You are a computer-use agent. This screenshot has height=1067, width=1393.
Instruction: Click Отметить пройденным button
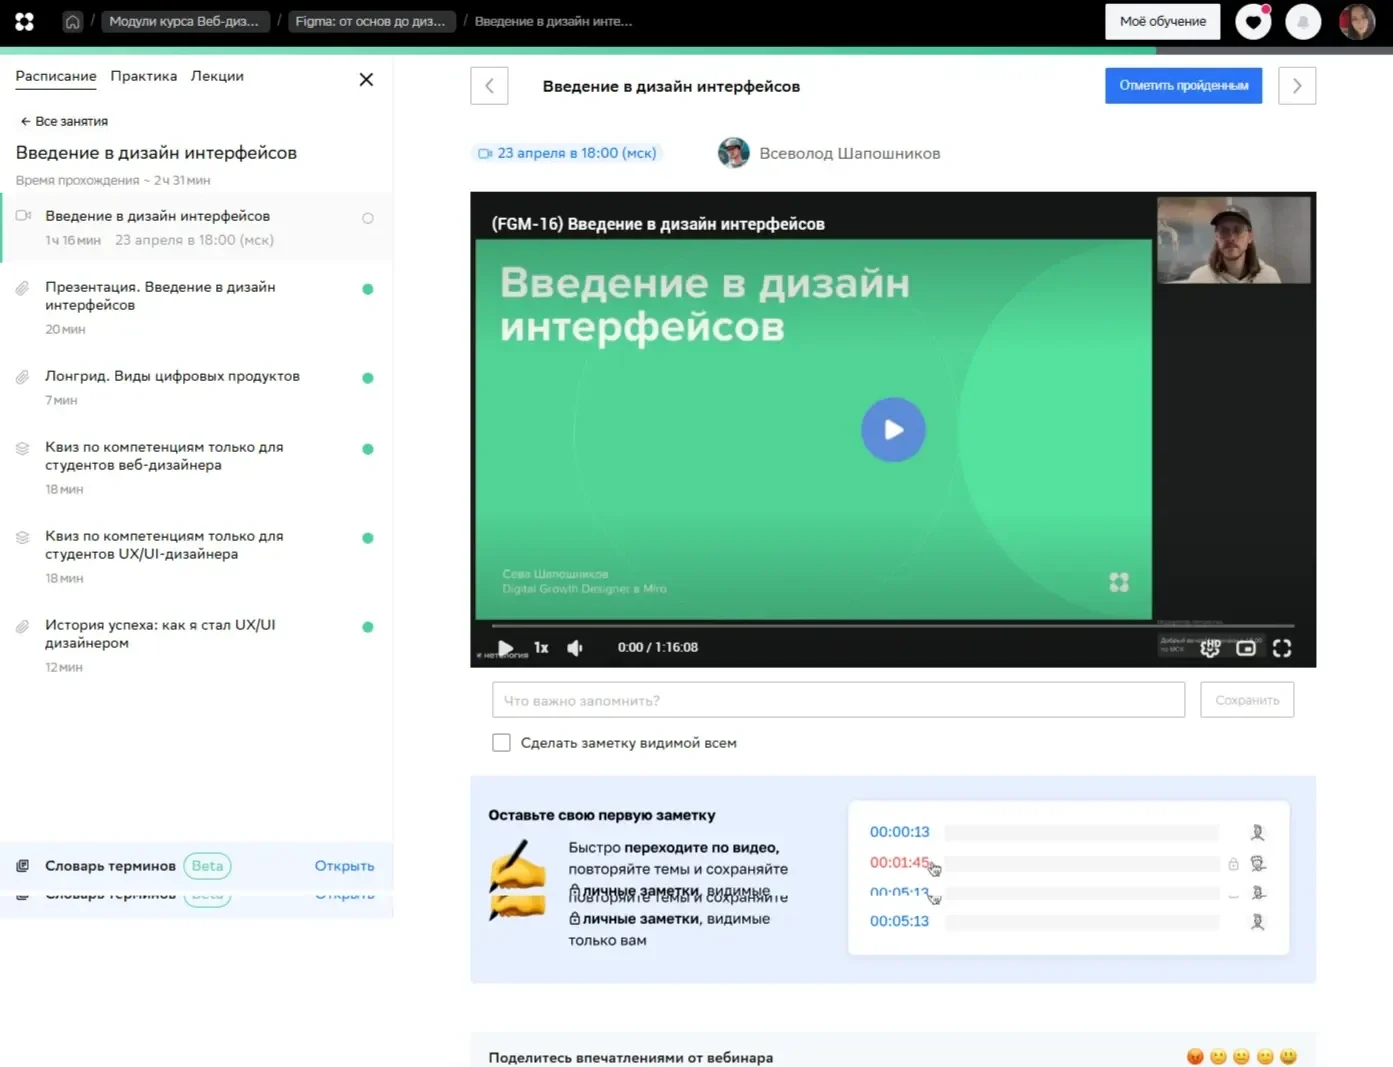tap(1183, 85)
